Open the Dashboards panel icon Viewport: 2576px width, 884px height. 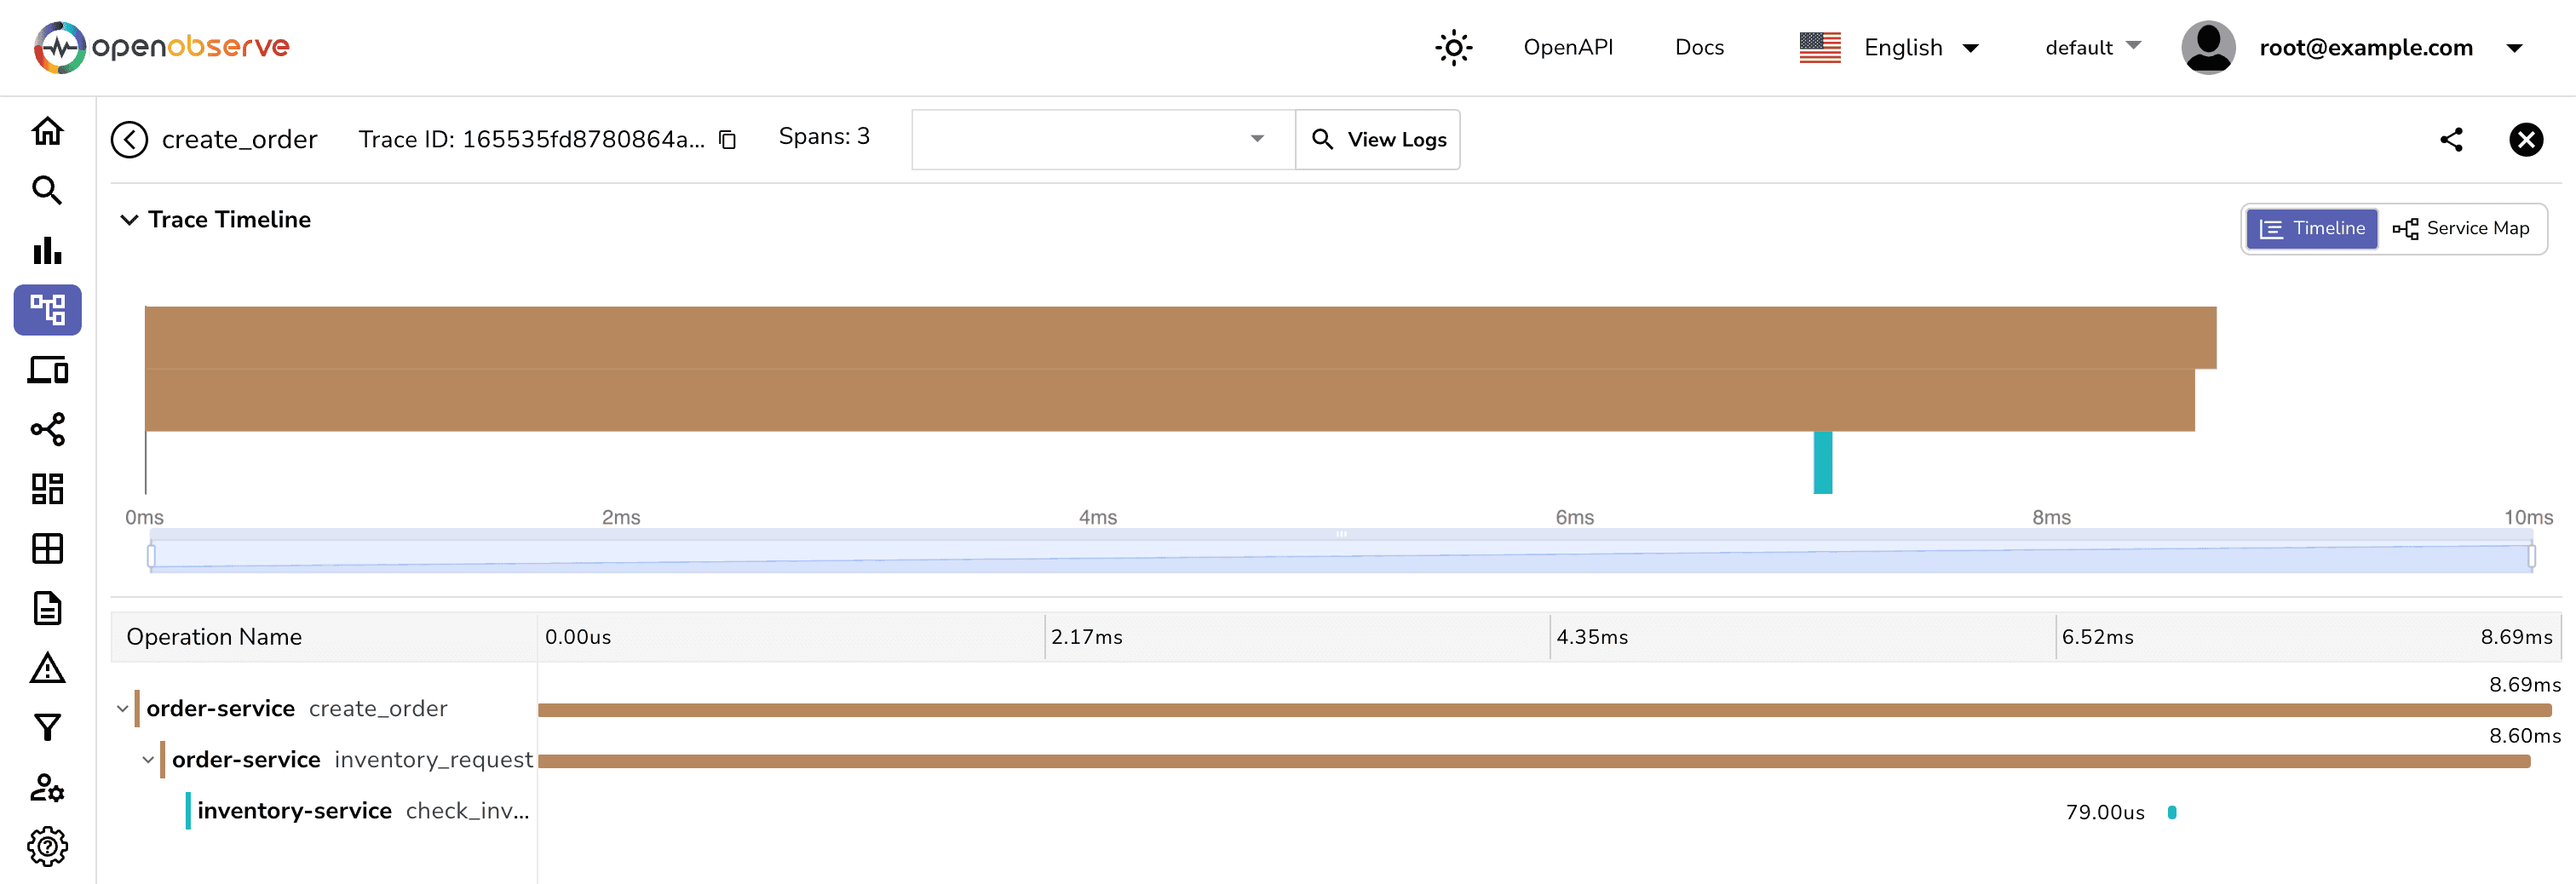(47, 489)
